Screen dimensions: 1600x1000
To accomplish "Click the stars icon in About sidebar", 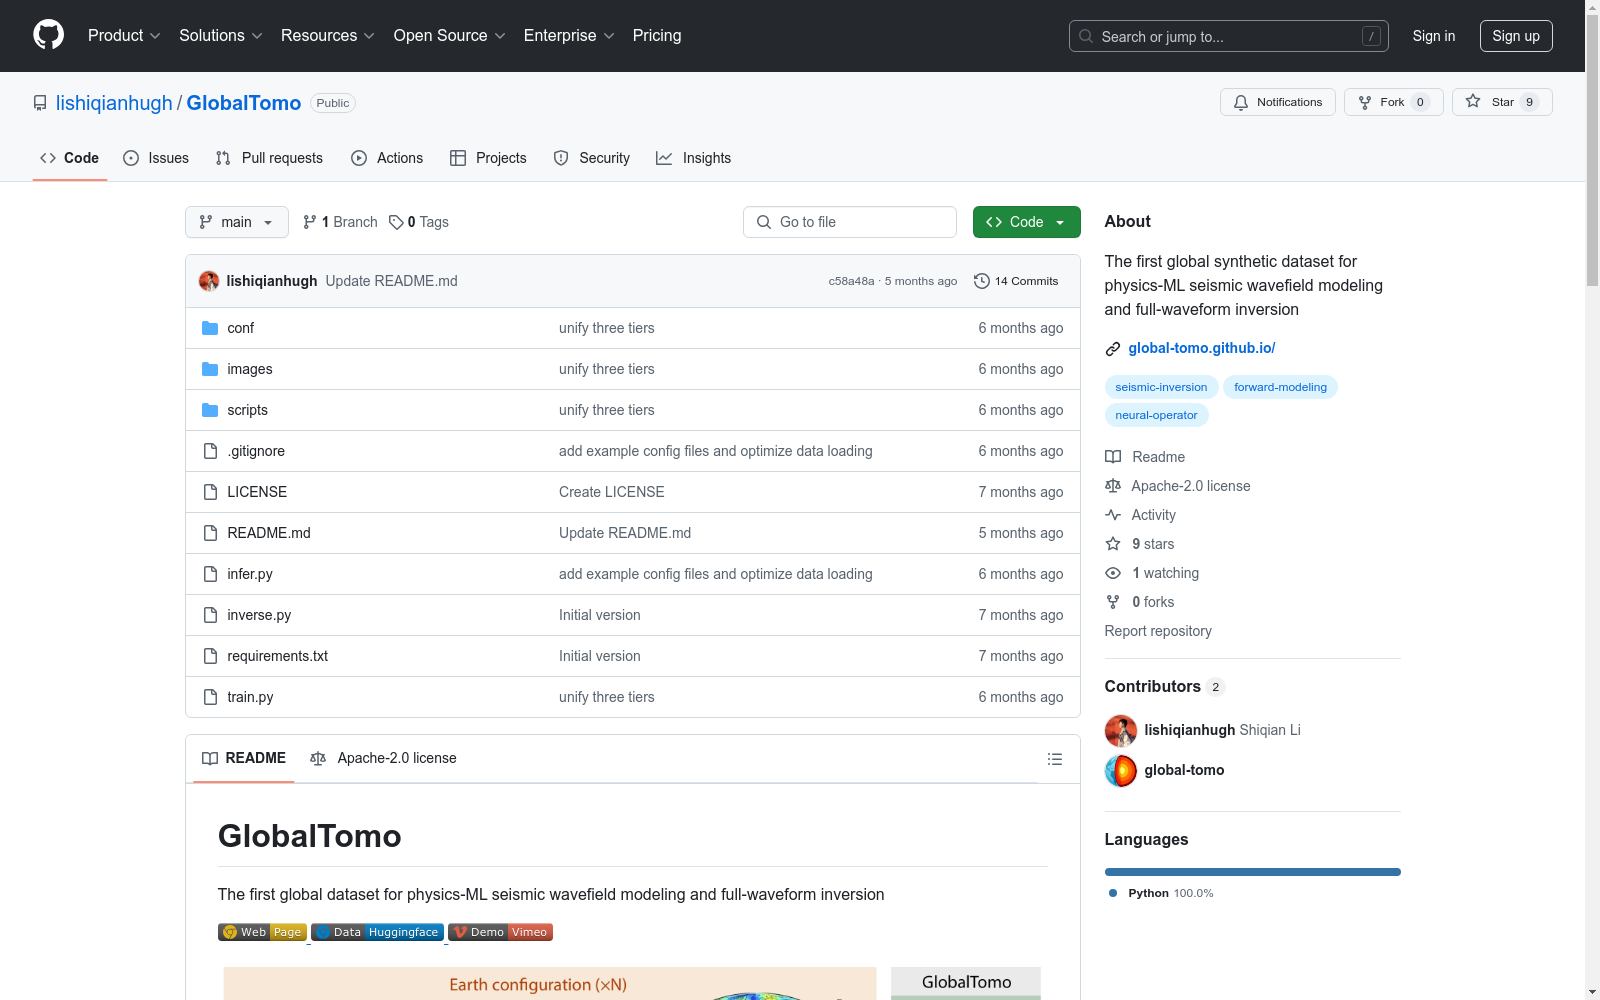I will pos(1113,544).
